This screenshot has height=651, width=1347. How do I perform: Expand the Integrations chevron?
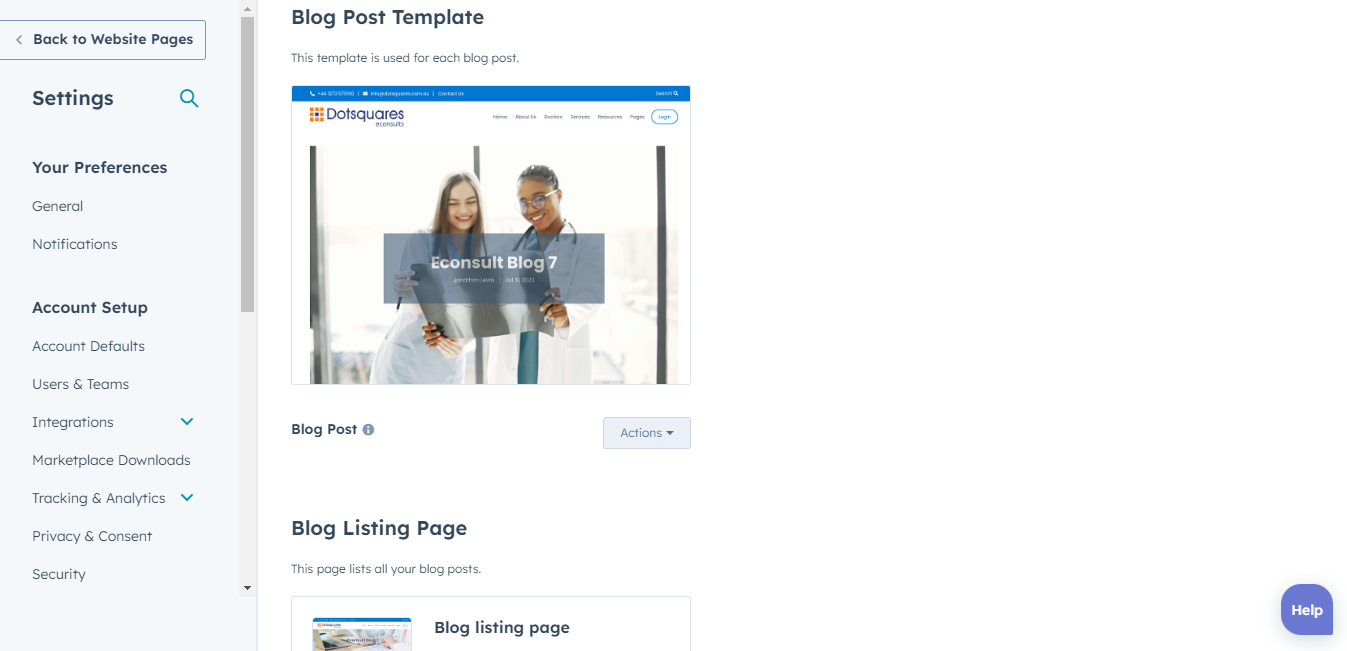[x=187, y=422]
